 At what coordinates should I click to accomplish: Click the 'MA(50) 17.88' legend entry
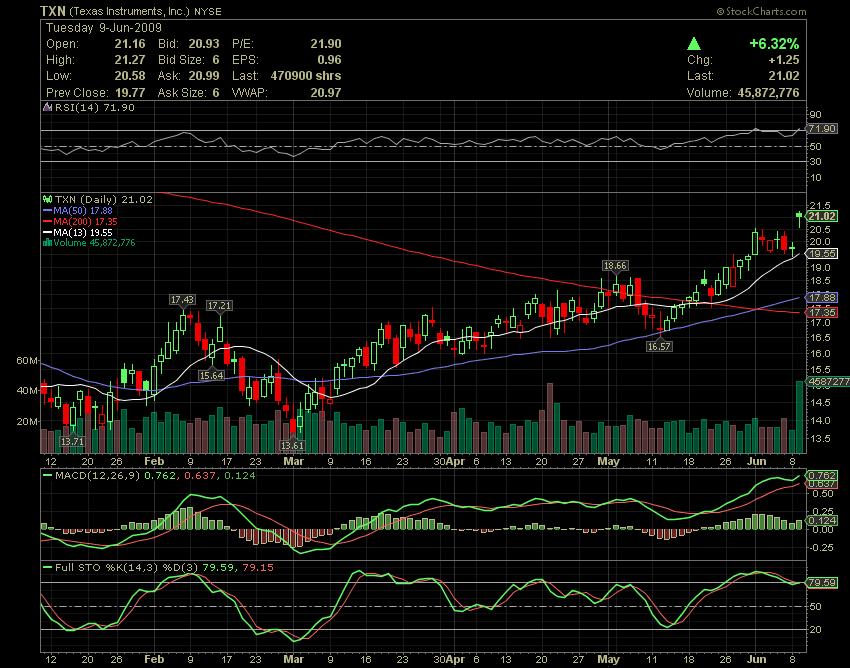83,210
